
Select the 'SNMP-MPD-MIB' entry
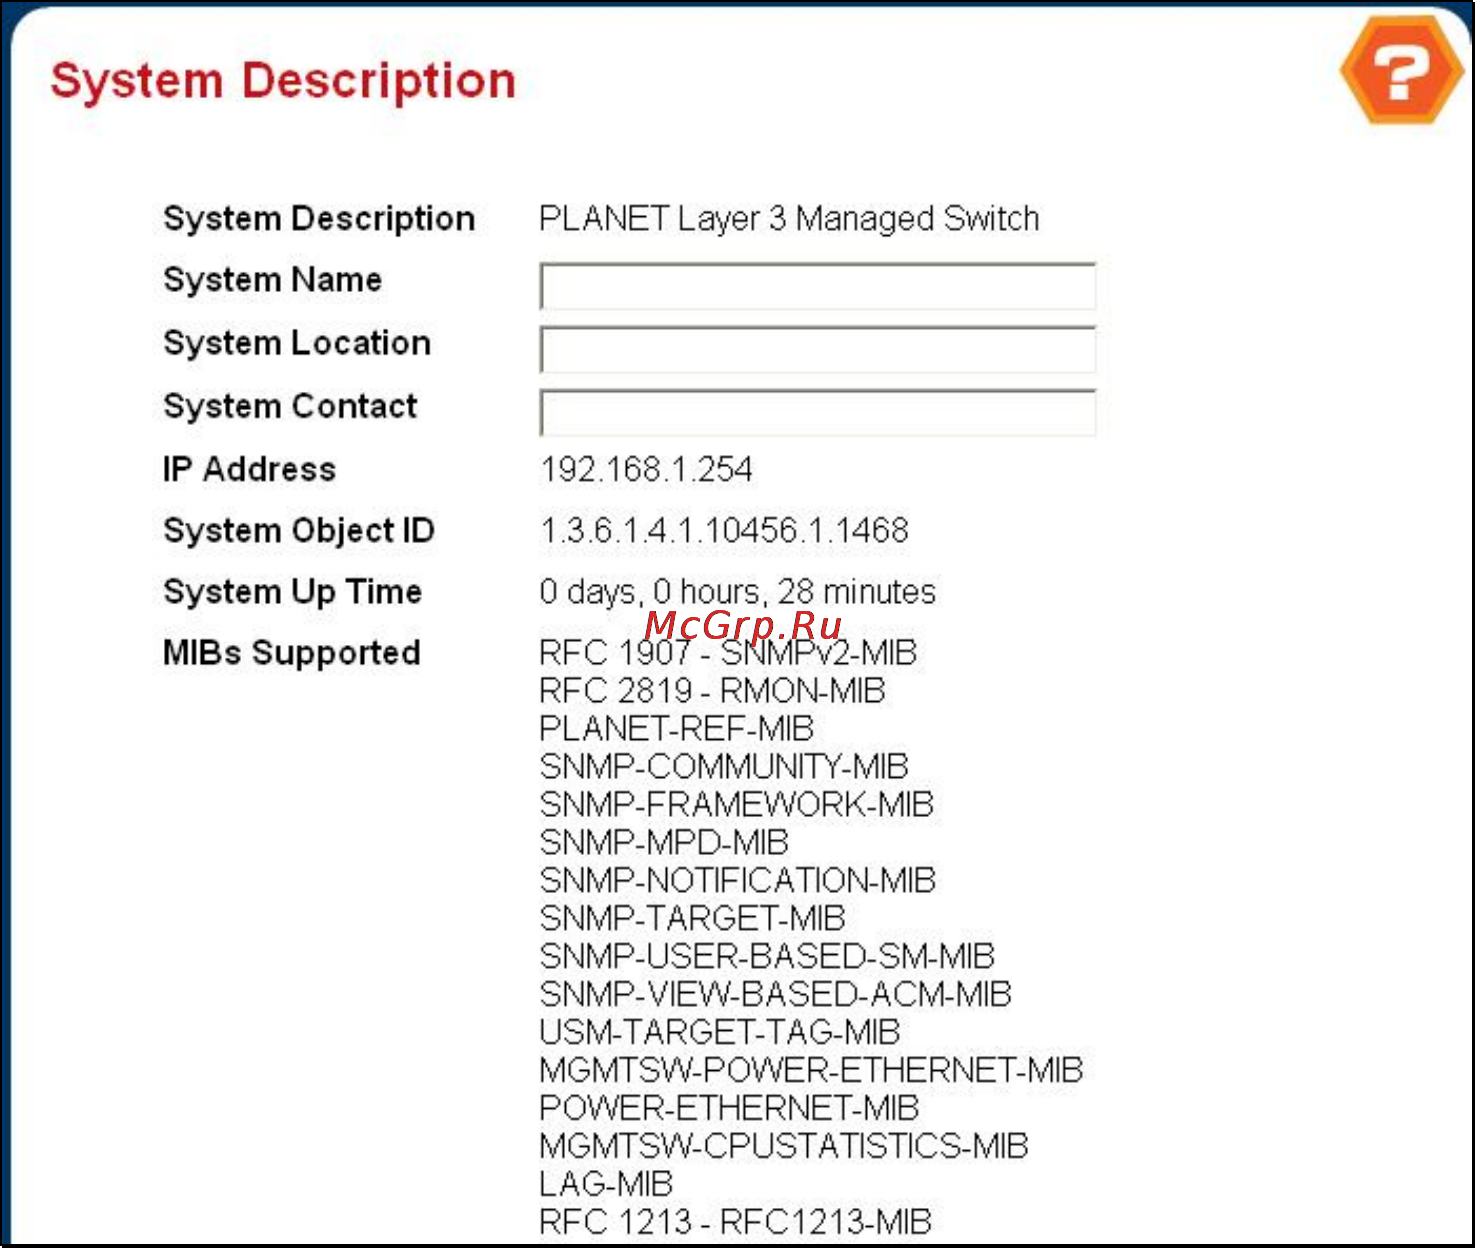click(x=664, y=843)
